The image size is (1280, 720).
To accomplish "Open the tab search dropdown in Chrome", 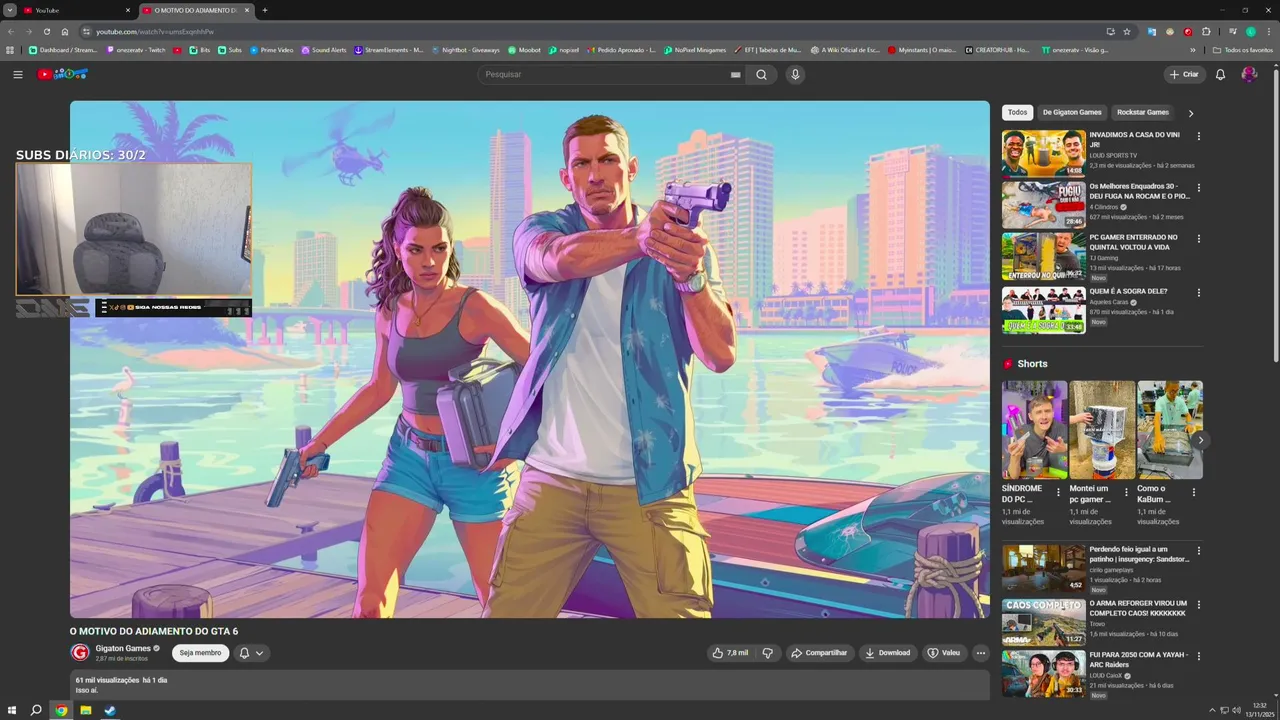I will pos(9,10).
